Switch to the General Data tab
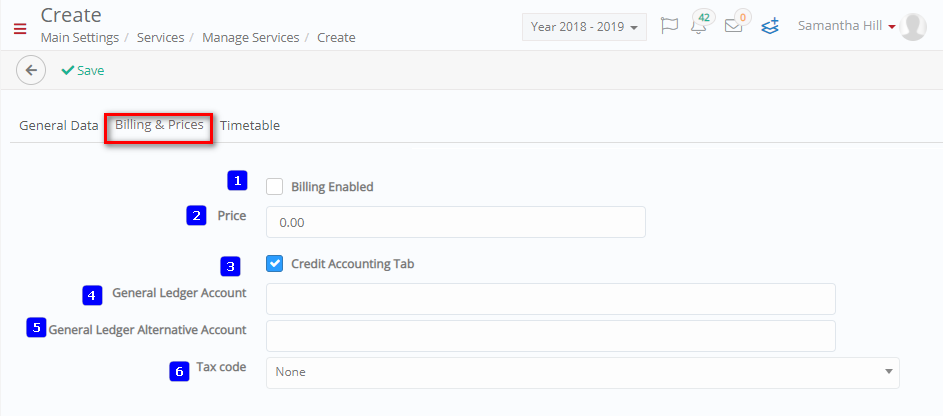 58,126
